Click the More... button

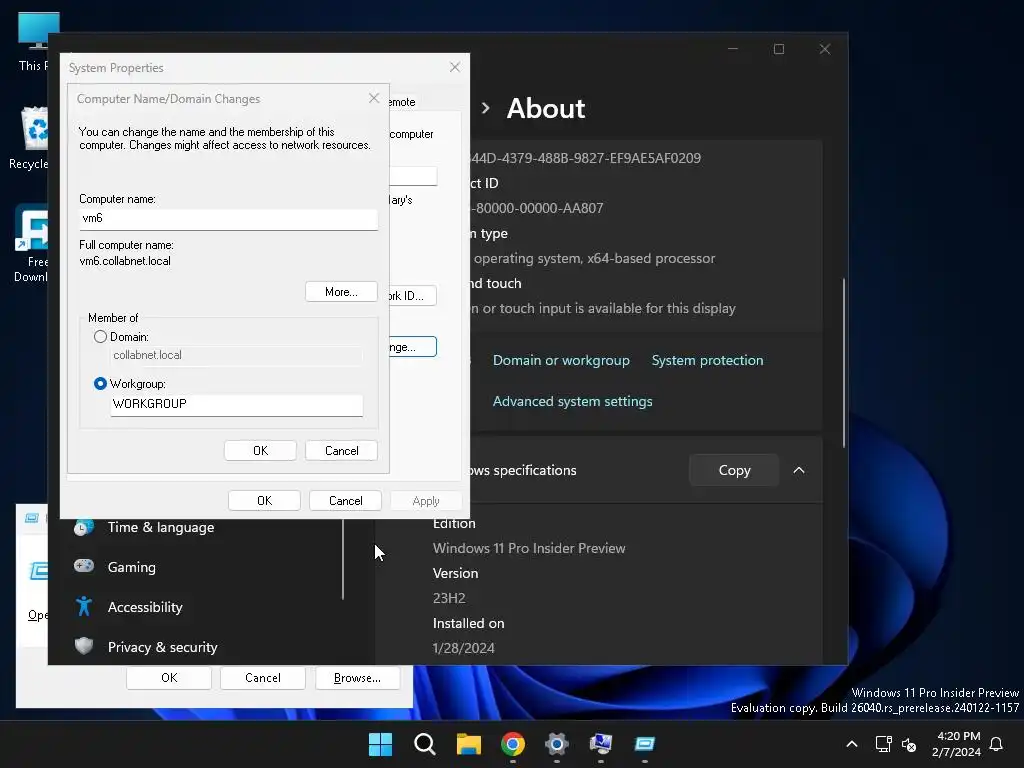(341, 292)
